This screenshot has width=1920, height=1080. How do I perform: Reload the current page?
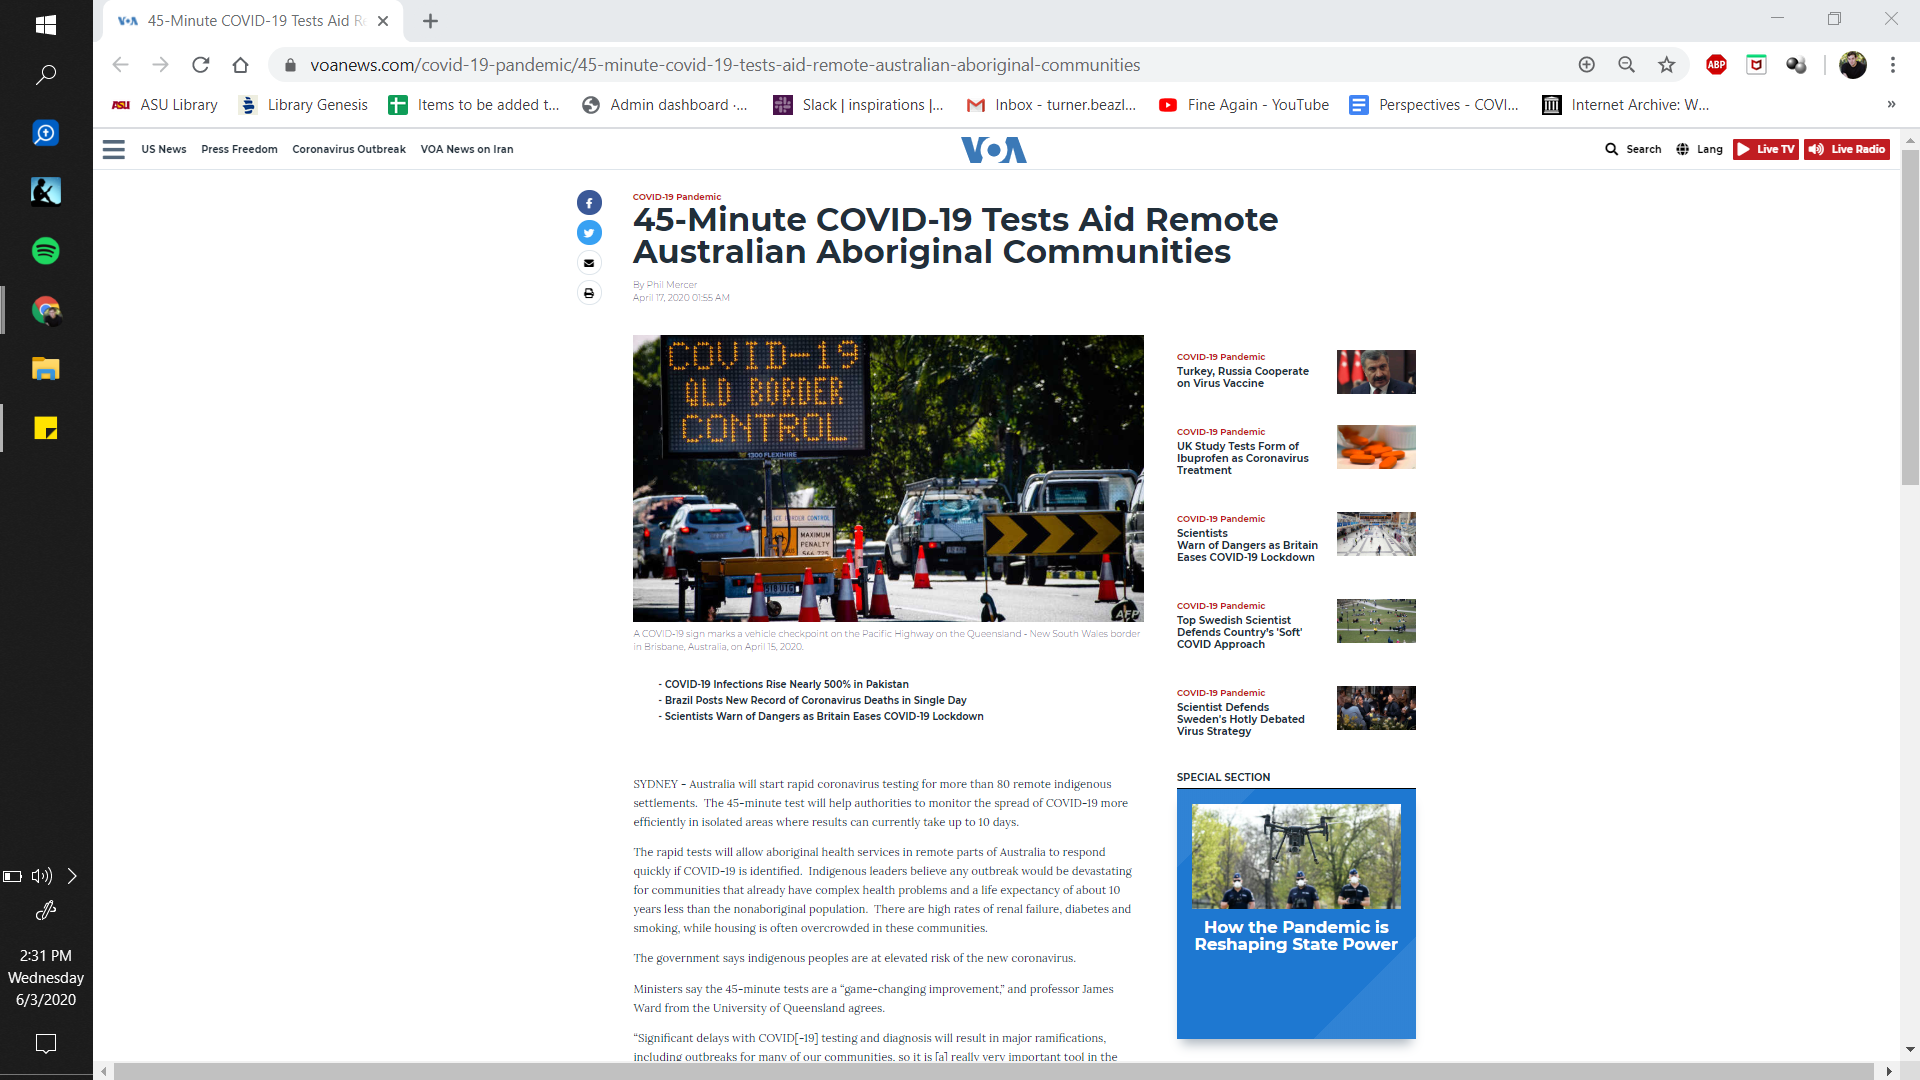[x=201, y=65]
